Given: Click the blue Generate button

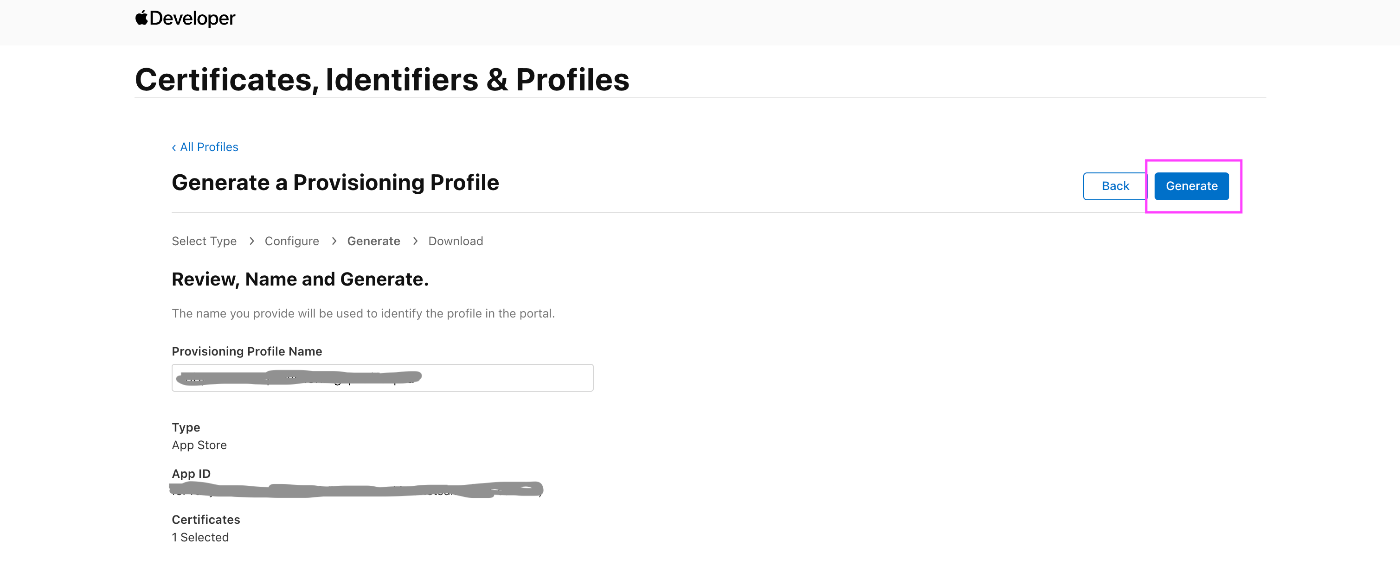Looking at the screenshot, I should [x=1191, y=186].
